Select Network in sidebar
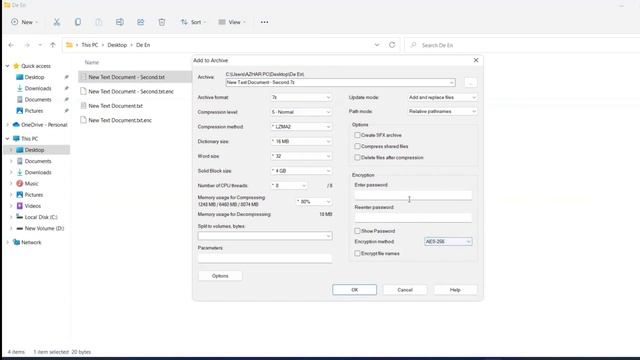This screenshot has height=360, width=640. coord(31,242)
